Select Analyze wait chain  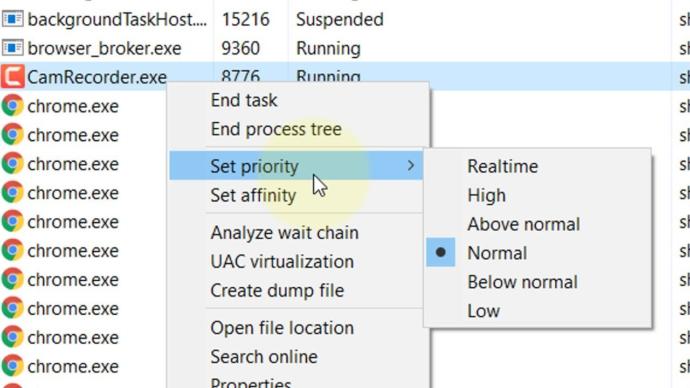284,233
